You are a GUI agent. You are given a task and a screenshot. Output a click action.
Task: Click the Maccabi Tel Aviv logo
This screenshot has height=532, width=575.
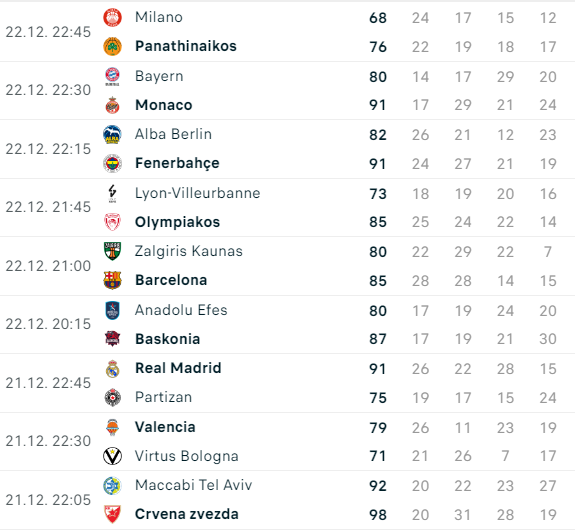[x=112, y=485]
